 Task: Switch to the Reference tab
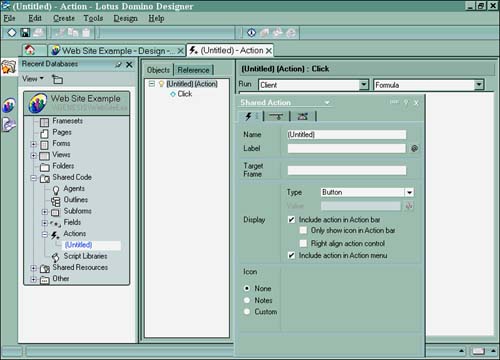pyautogui.click(x=193, y=70)
